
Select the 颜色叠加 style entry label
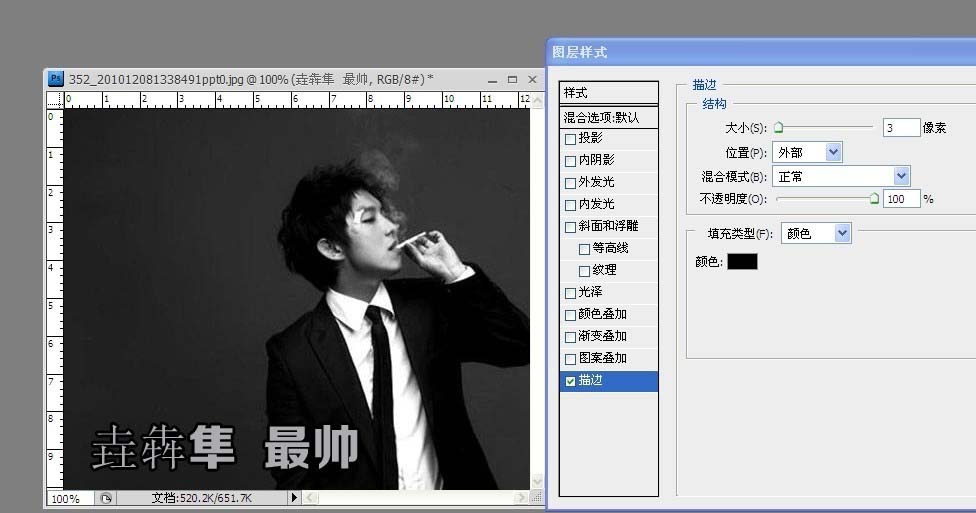602,314
